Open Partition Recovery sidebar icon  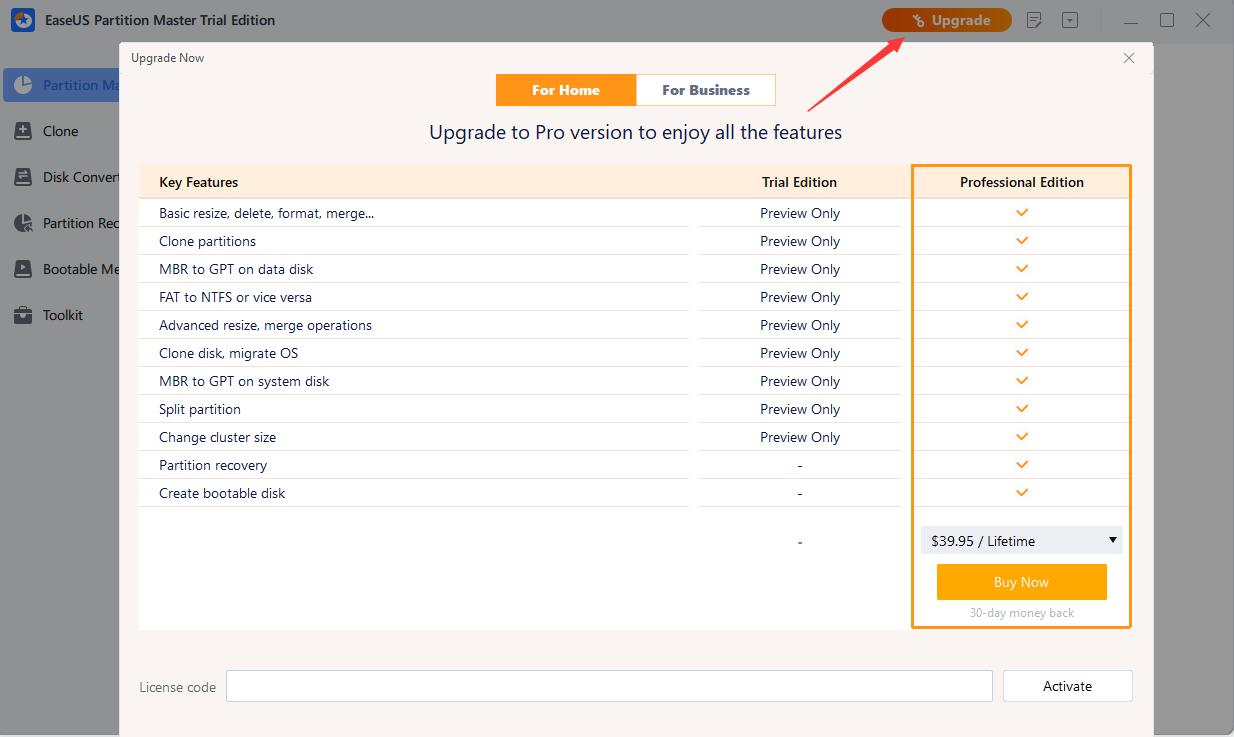tap(24, 223)
